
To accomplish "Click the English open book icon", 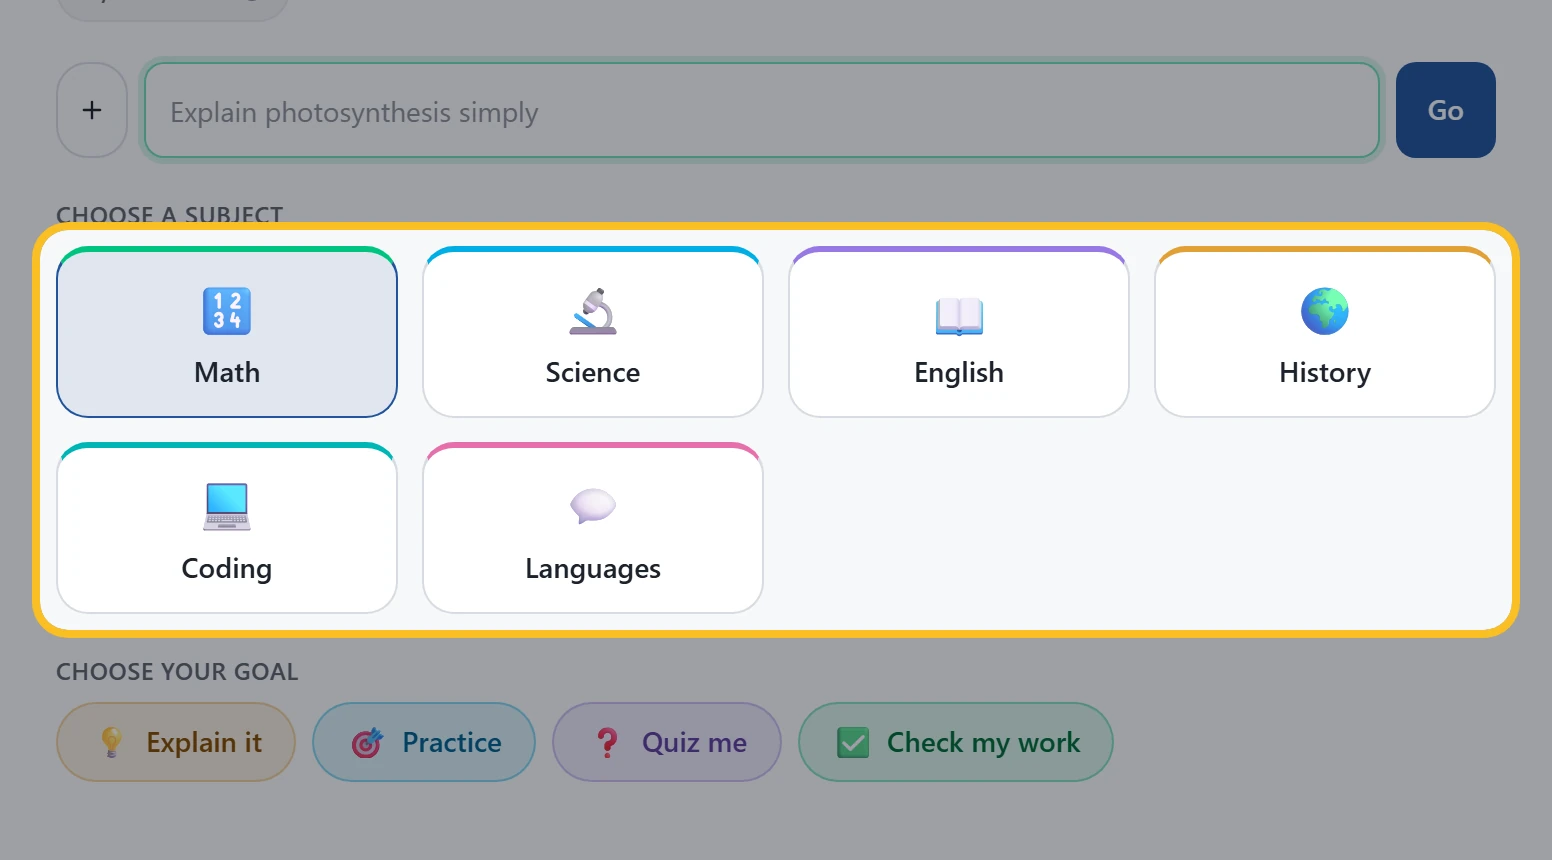I will pyautogui.click(x=959, y=314).
